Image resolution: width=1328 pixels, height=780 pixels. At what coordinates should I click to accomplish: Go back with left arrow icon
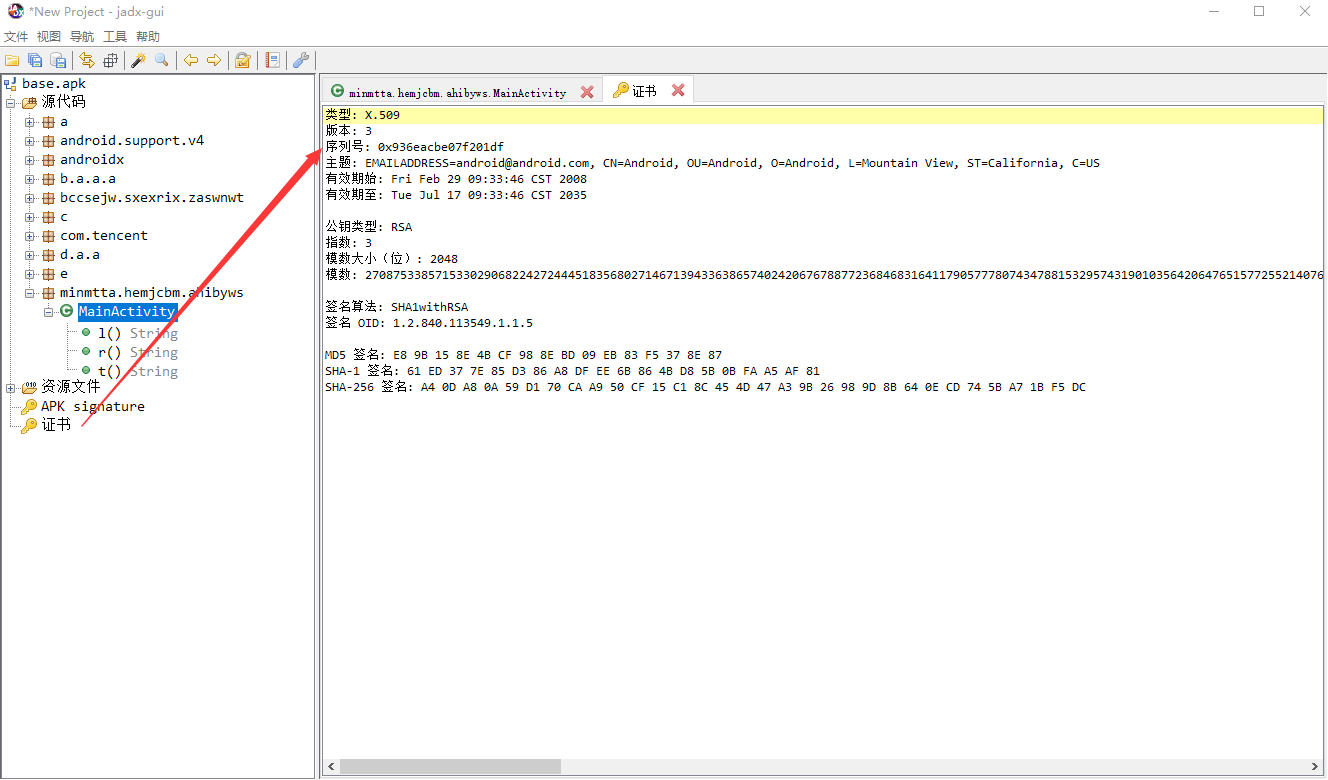coord(191,60)
